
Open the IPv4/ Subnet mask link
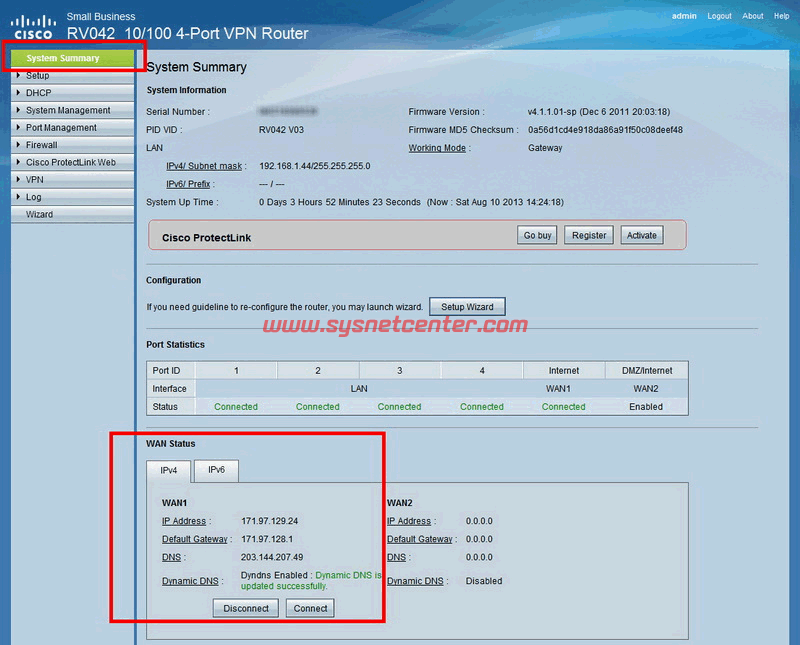click(204, 166)
